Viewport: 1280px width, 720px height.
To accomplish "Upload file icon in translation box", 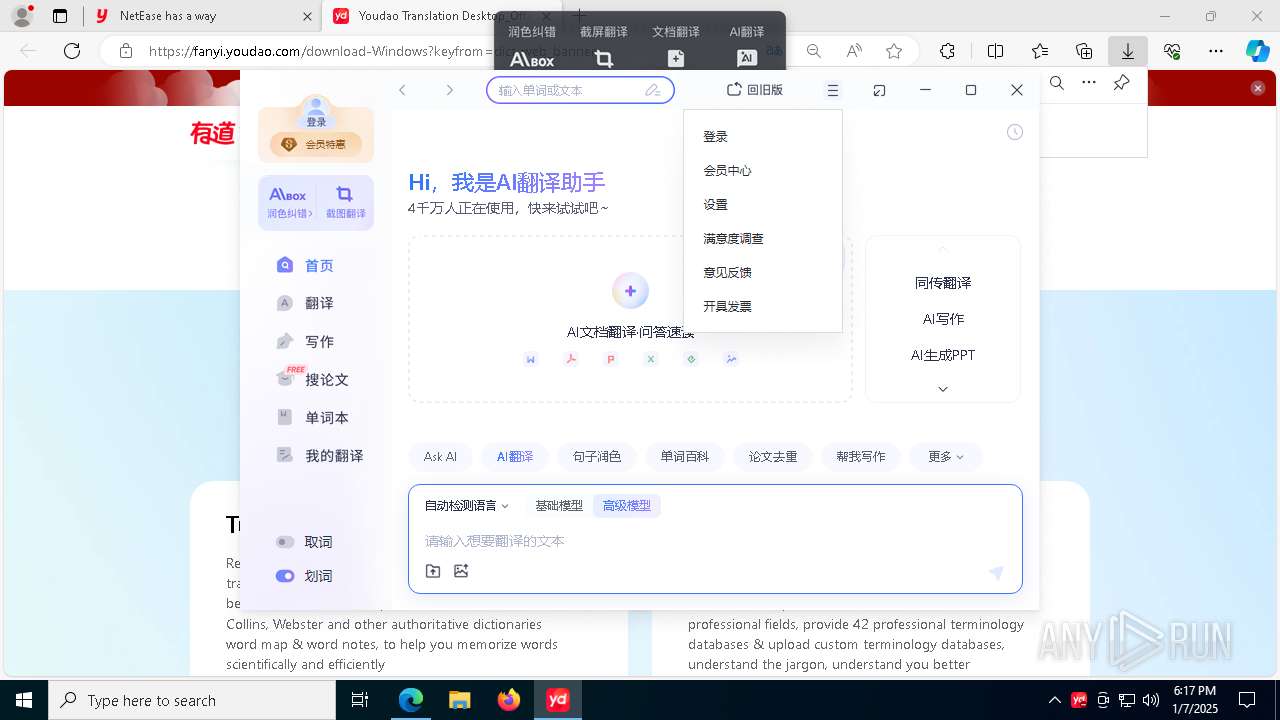I will [433, 571].
